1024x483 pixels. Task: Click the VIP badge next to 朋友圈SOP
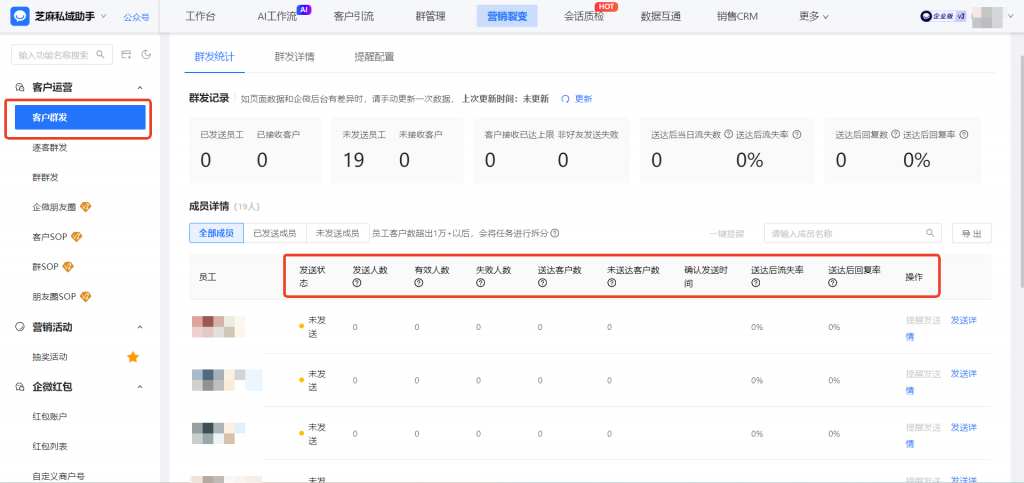click(86, 296)
